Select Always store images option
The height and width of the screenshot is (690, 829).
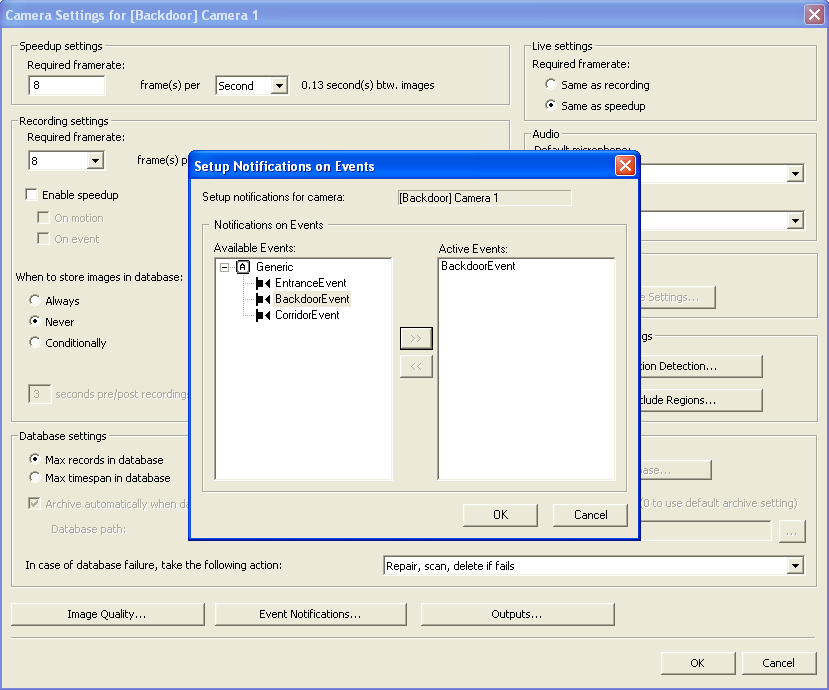(x=36, y=301)
